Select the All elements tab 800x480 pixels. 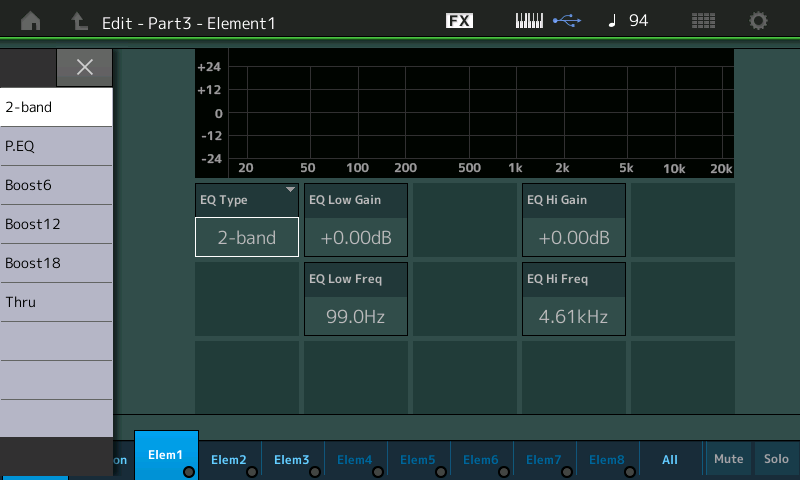coord(670,460)
